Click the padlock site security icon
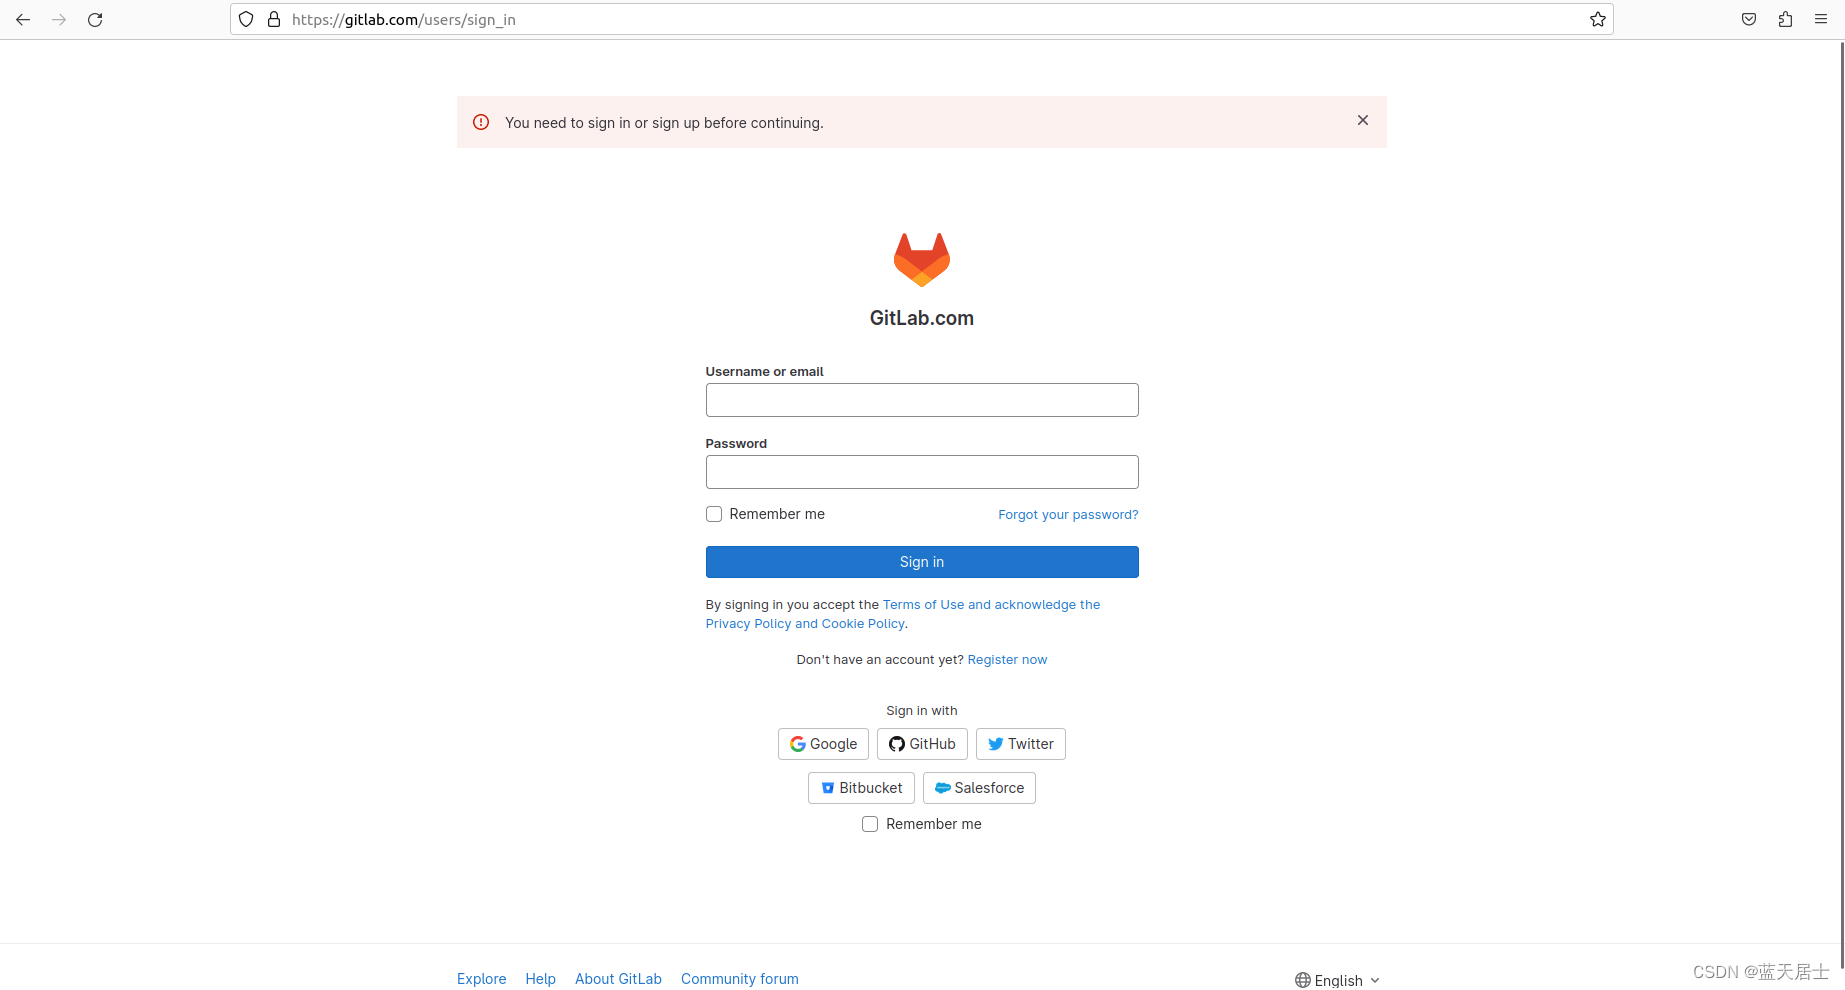 274,19
